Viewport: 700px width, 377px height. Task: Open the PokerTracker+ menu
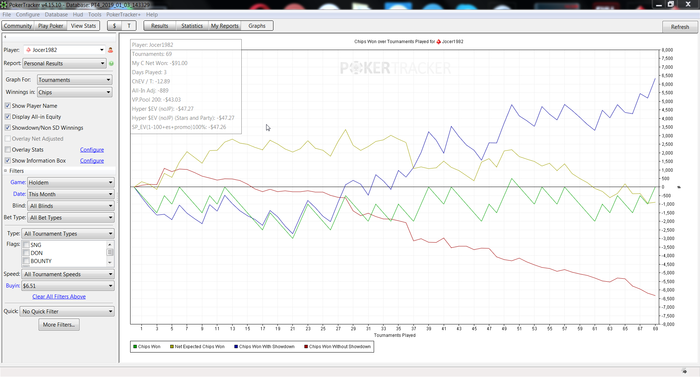point(123,15)
